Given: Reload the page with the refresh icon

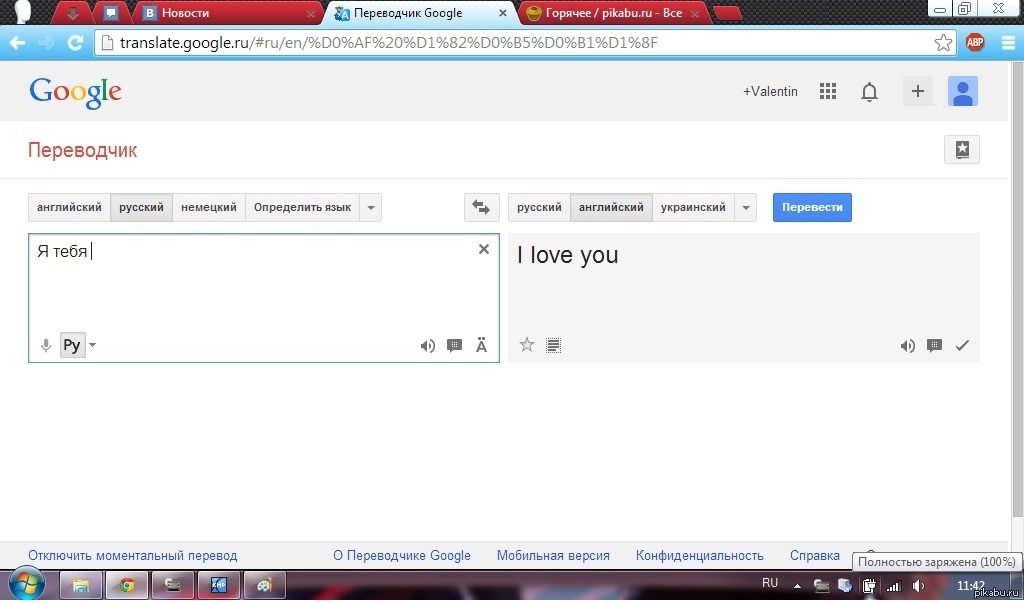Looking at the screenshot, I should 75,43.
